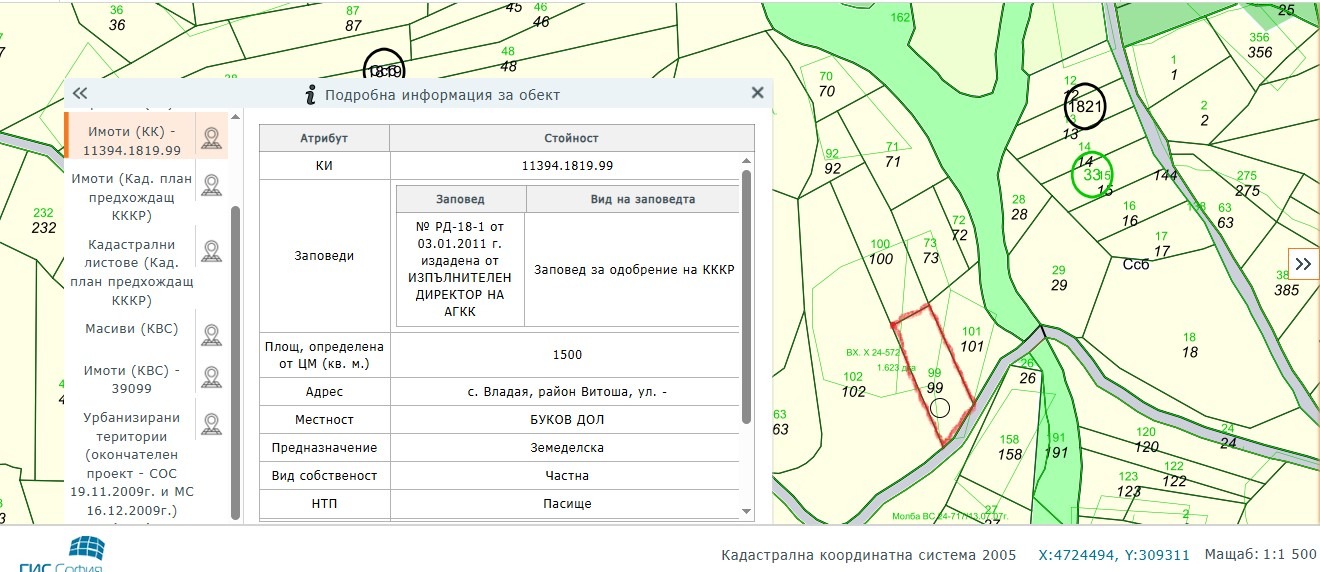Click the left layer list scrollbar thumb
Screen dimensions: 1320x572
235,362
